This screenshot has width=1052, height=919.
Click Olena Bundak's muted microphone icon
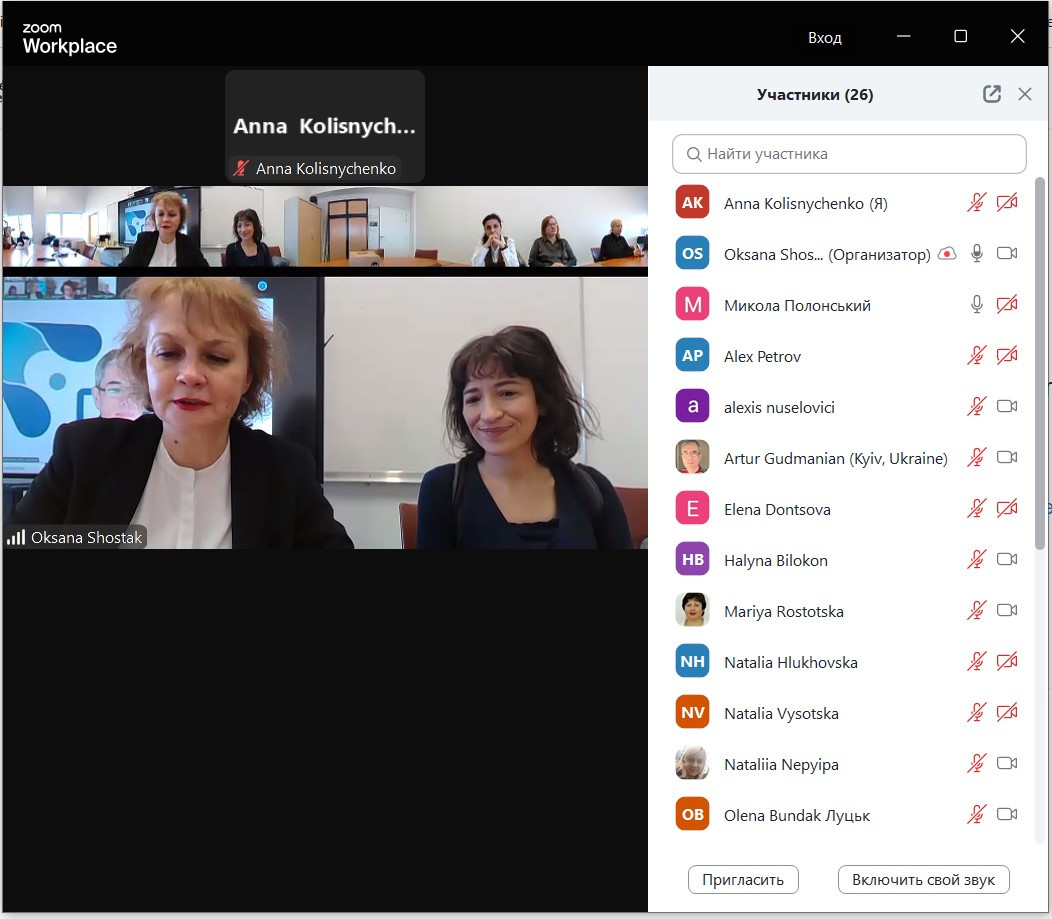coord(976,814)
